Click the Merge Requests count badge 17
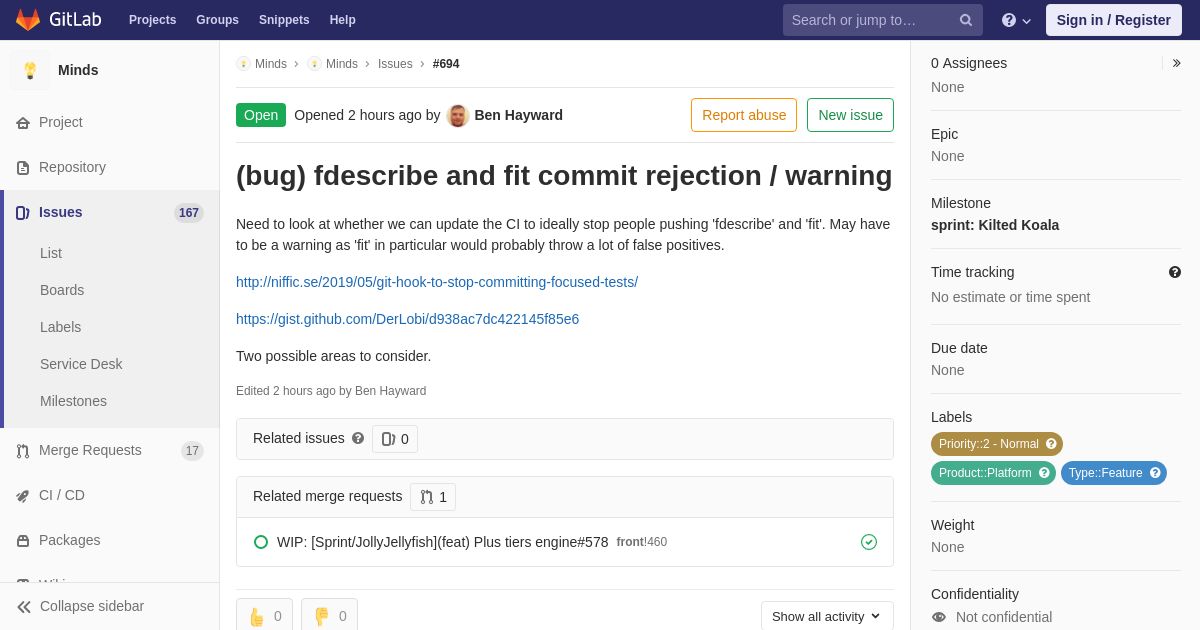The height and width of the screenshot is (630, 1200). point(192,451)
